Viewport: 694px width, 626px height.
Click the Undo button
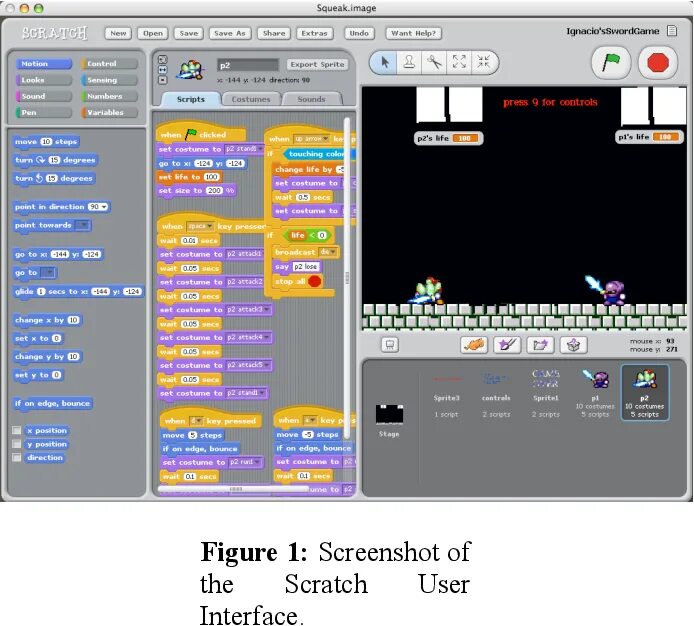pyautogui.click(x=359, y=33)
